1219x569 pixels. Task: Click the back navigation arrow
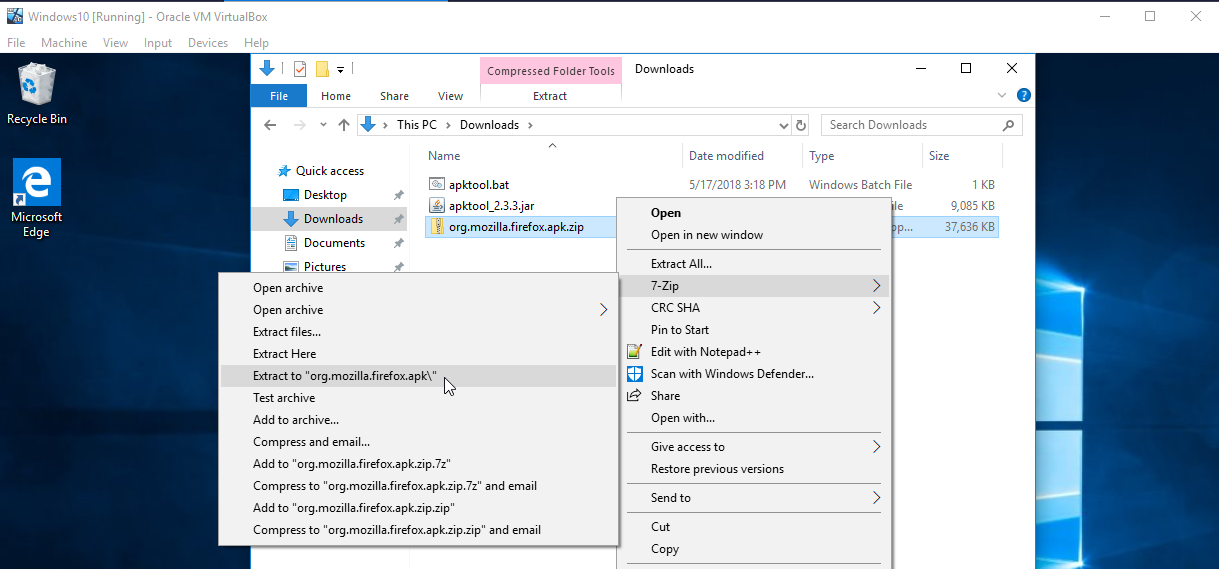point(270,125)
